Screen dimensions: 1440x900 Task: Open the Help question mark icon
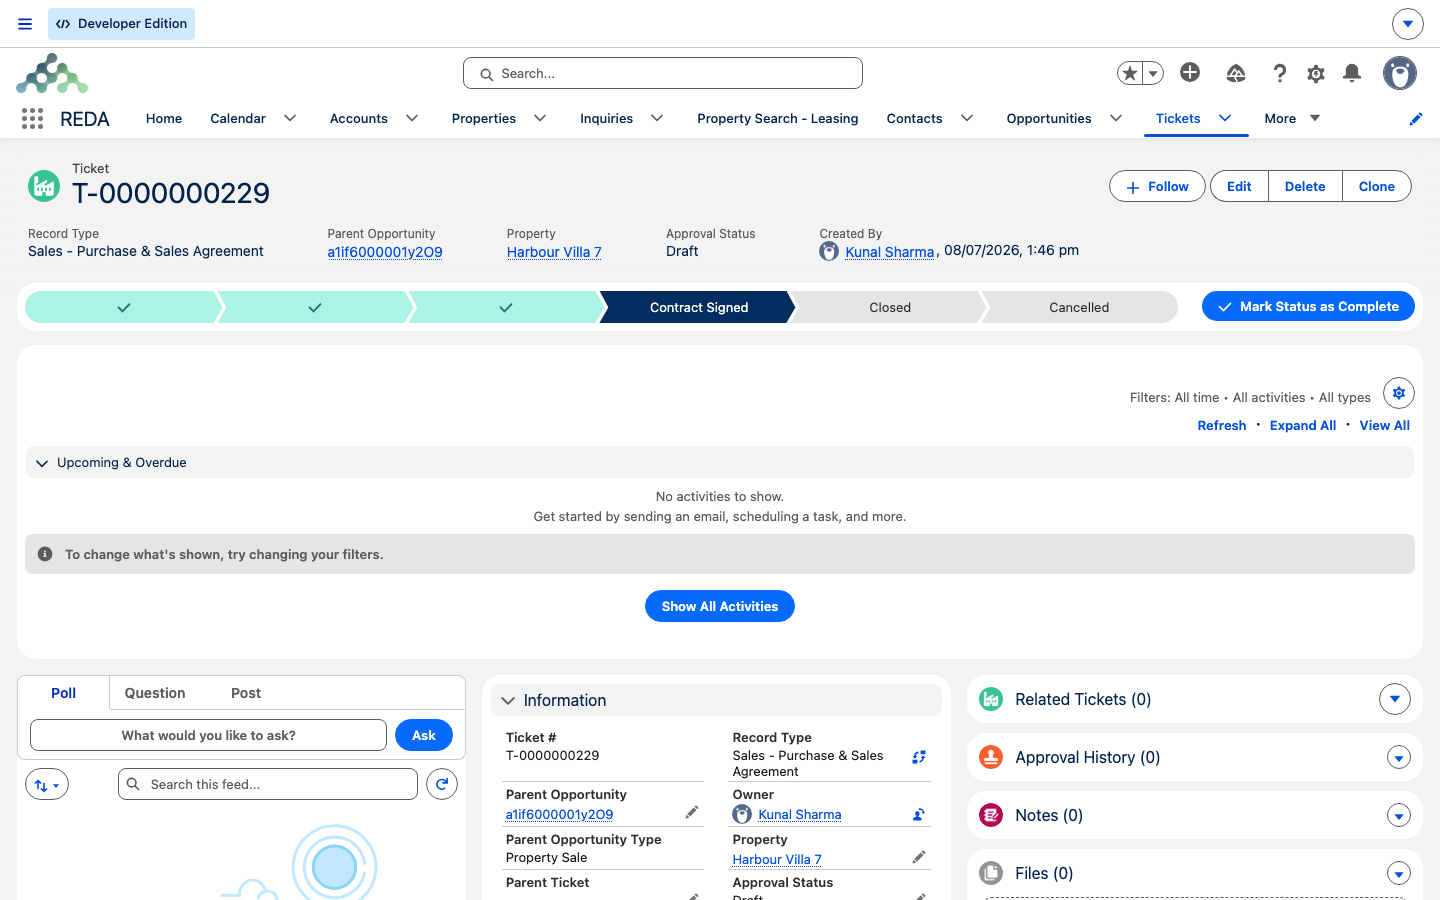point(1280,73)
